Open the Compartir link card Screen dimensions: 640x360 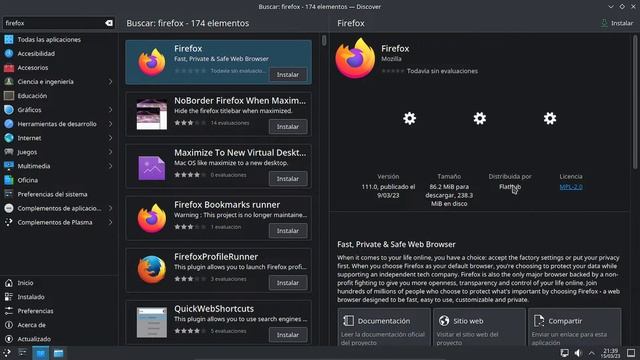tap(575, 327)
